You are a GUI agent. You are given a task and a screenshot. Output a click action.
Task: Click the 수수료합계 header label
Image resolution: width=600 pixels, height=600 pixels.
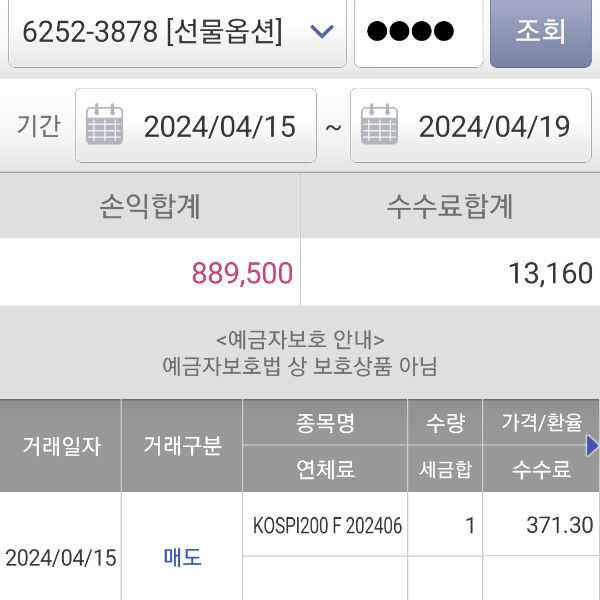point(450,206)
